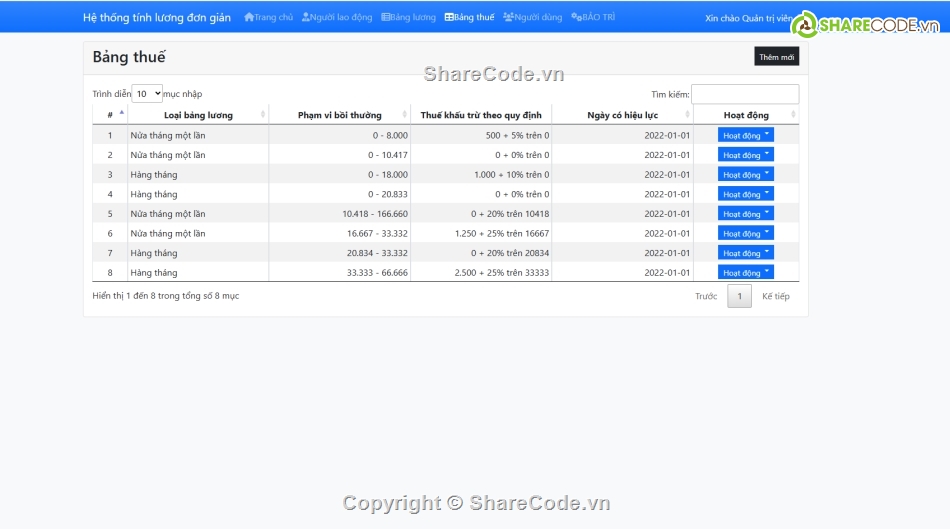Open Hoạt động dropdown for row 8
The width and height of the screenshot is (950, 529).
coord(745,272)
